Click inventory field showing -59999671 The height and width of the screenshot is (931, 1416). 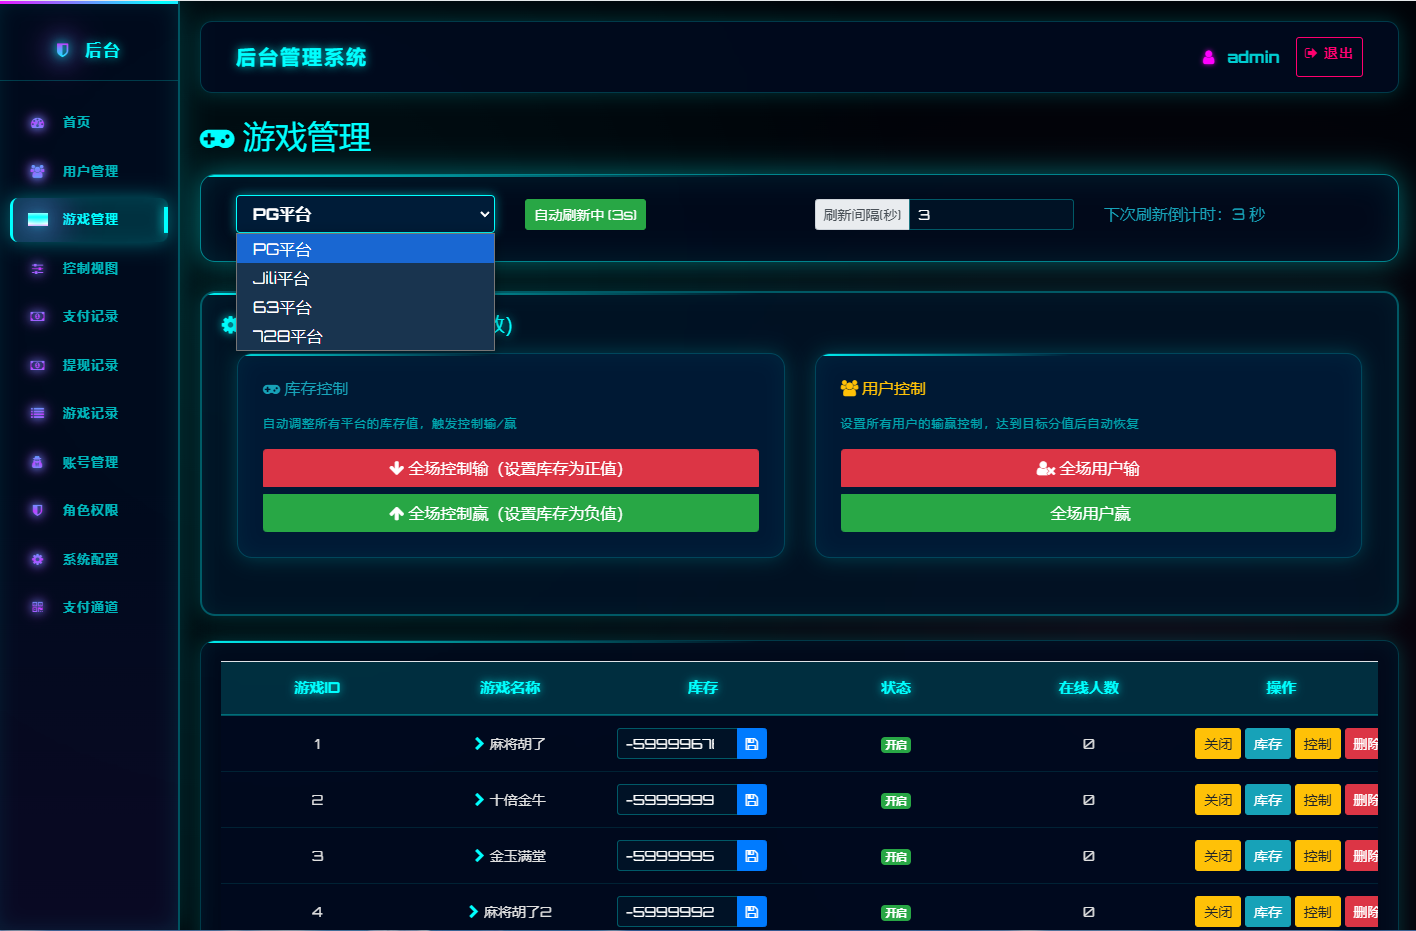pyautogui.click(x=677, y=744)
